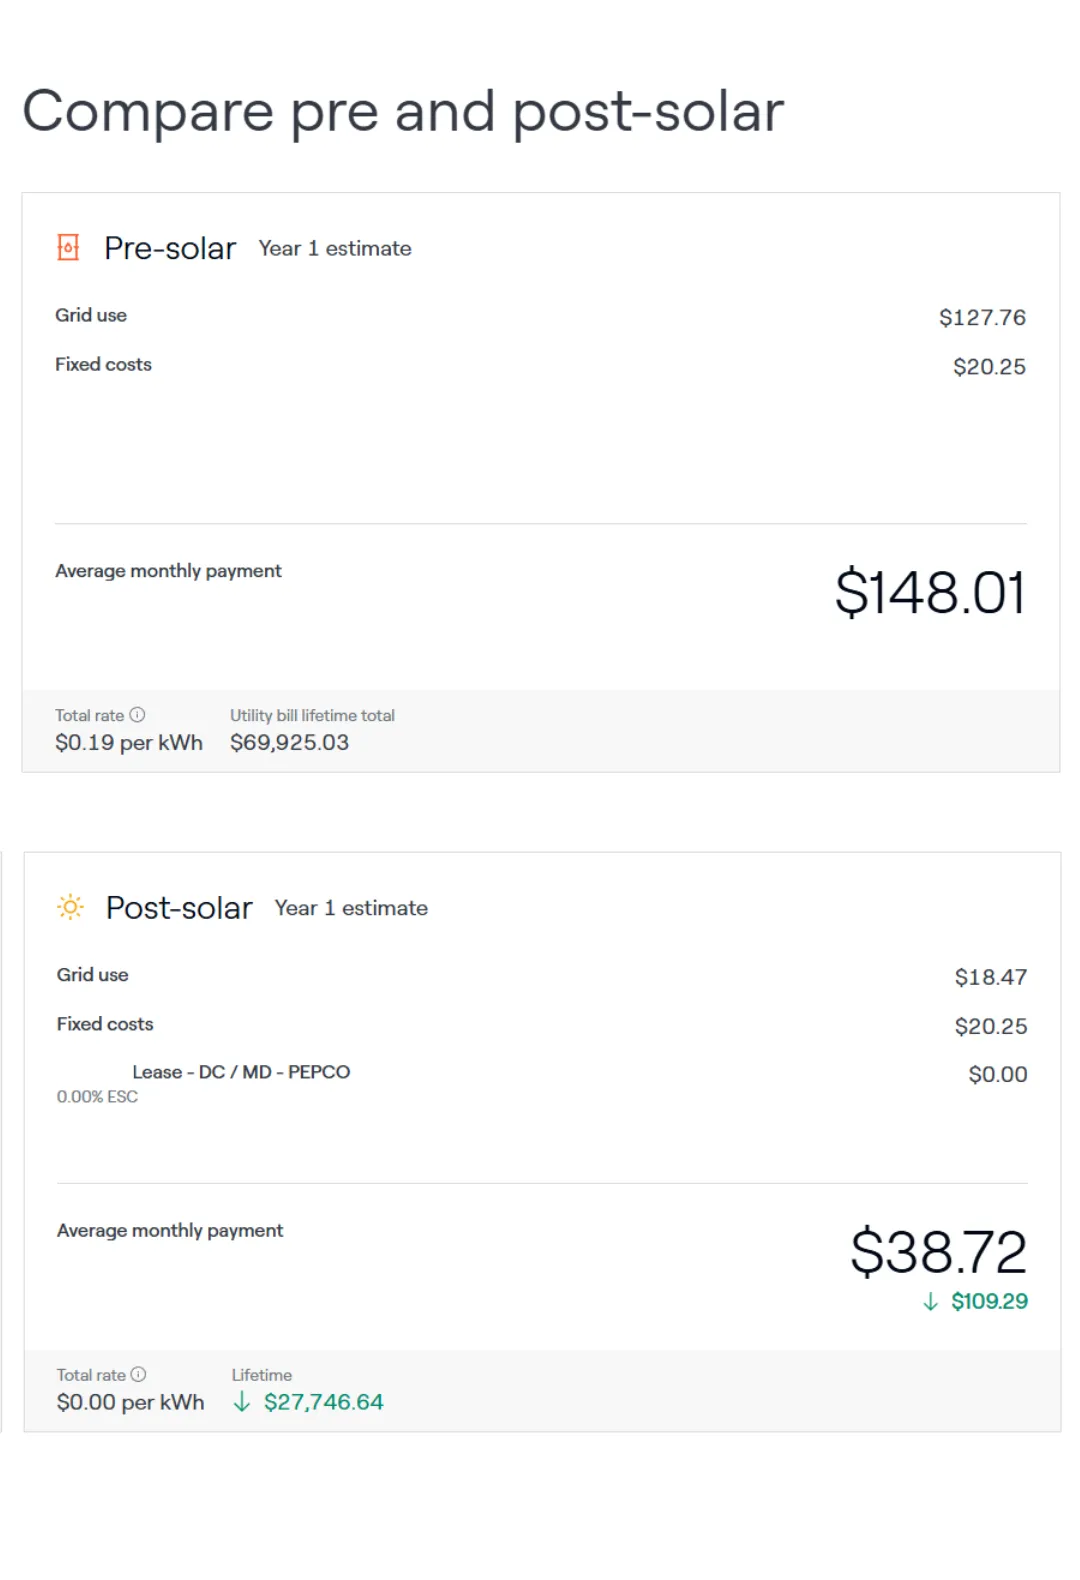
Task: Select the Post-solar heading text
Action: (179, 907)
